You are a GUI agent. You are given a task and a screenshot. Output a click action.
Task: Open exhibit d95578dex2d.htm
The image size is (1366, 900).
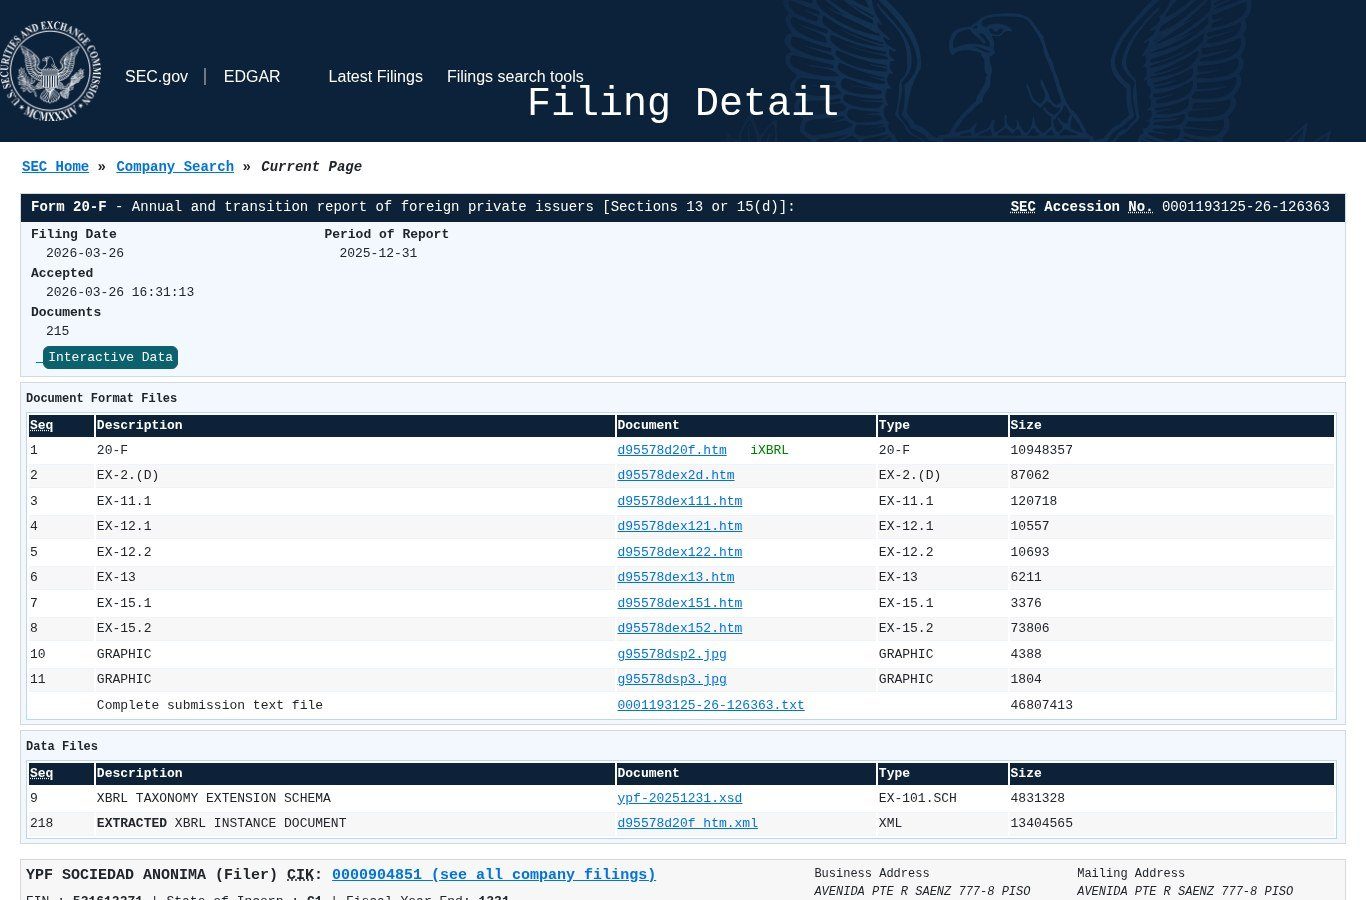coord(676,476)
